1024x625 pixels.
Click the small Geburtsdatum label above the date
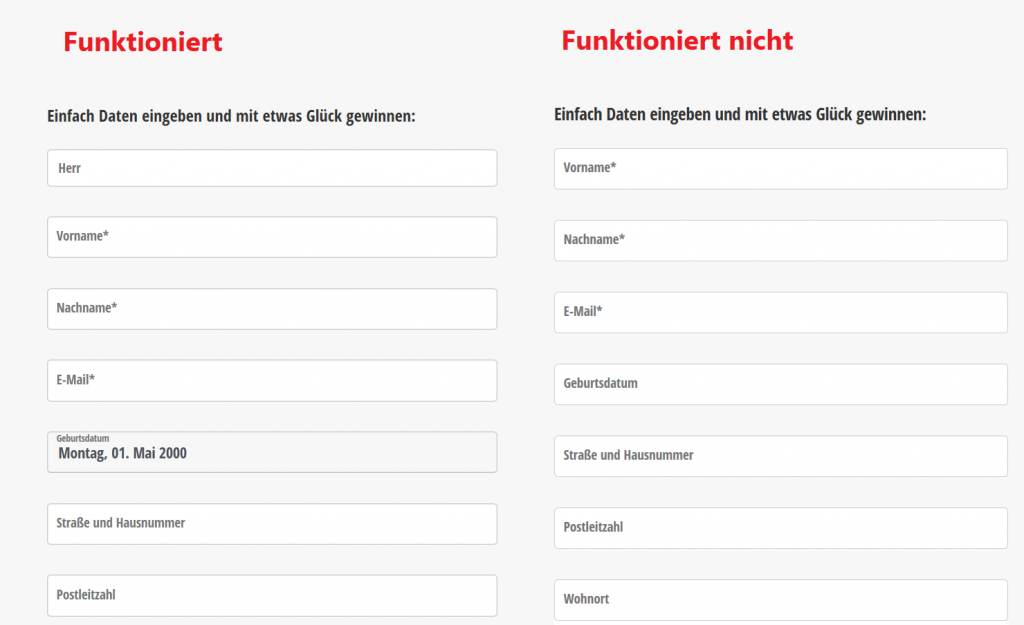(x=83, y=438)
